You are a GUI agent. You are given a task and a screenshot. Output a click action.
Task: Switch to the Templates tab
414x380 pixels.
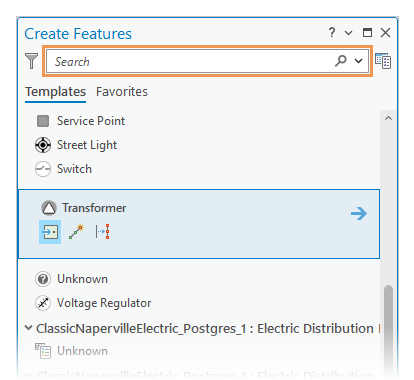[56, 92]
